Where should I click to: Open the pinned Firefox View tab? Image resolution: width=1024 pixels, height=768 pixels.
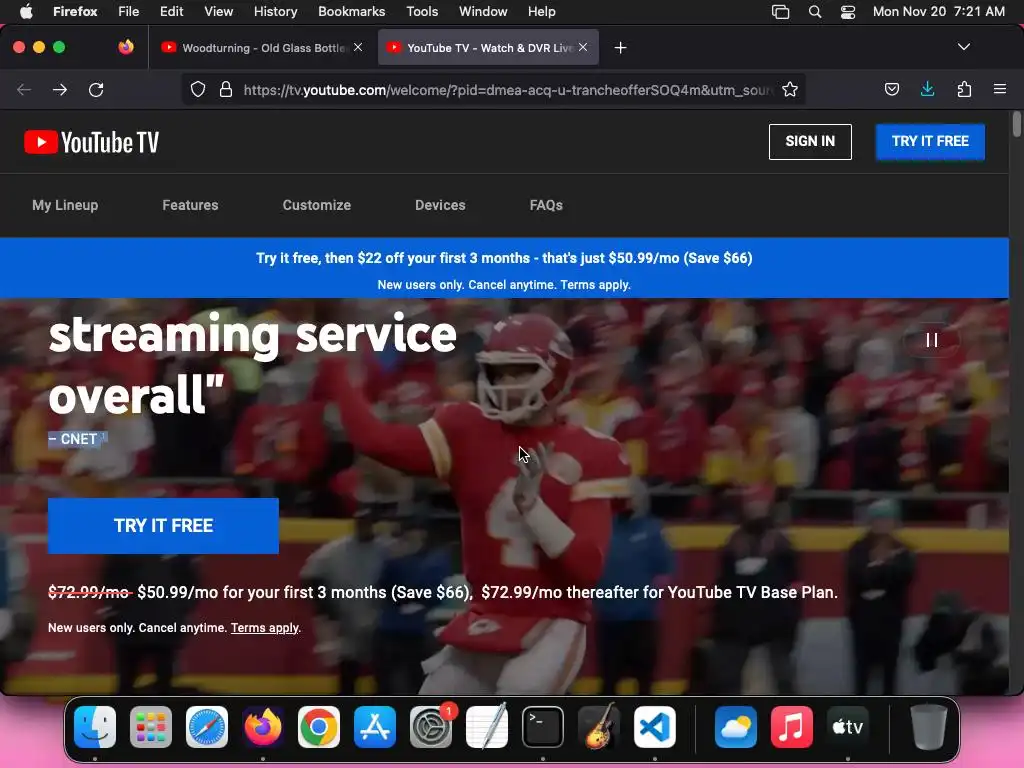coord(126,47)
